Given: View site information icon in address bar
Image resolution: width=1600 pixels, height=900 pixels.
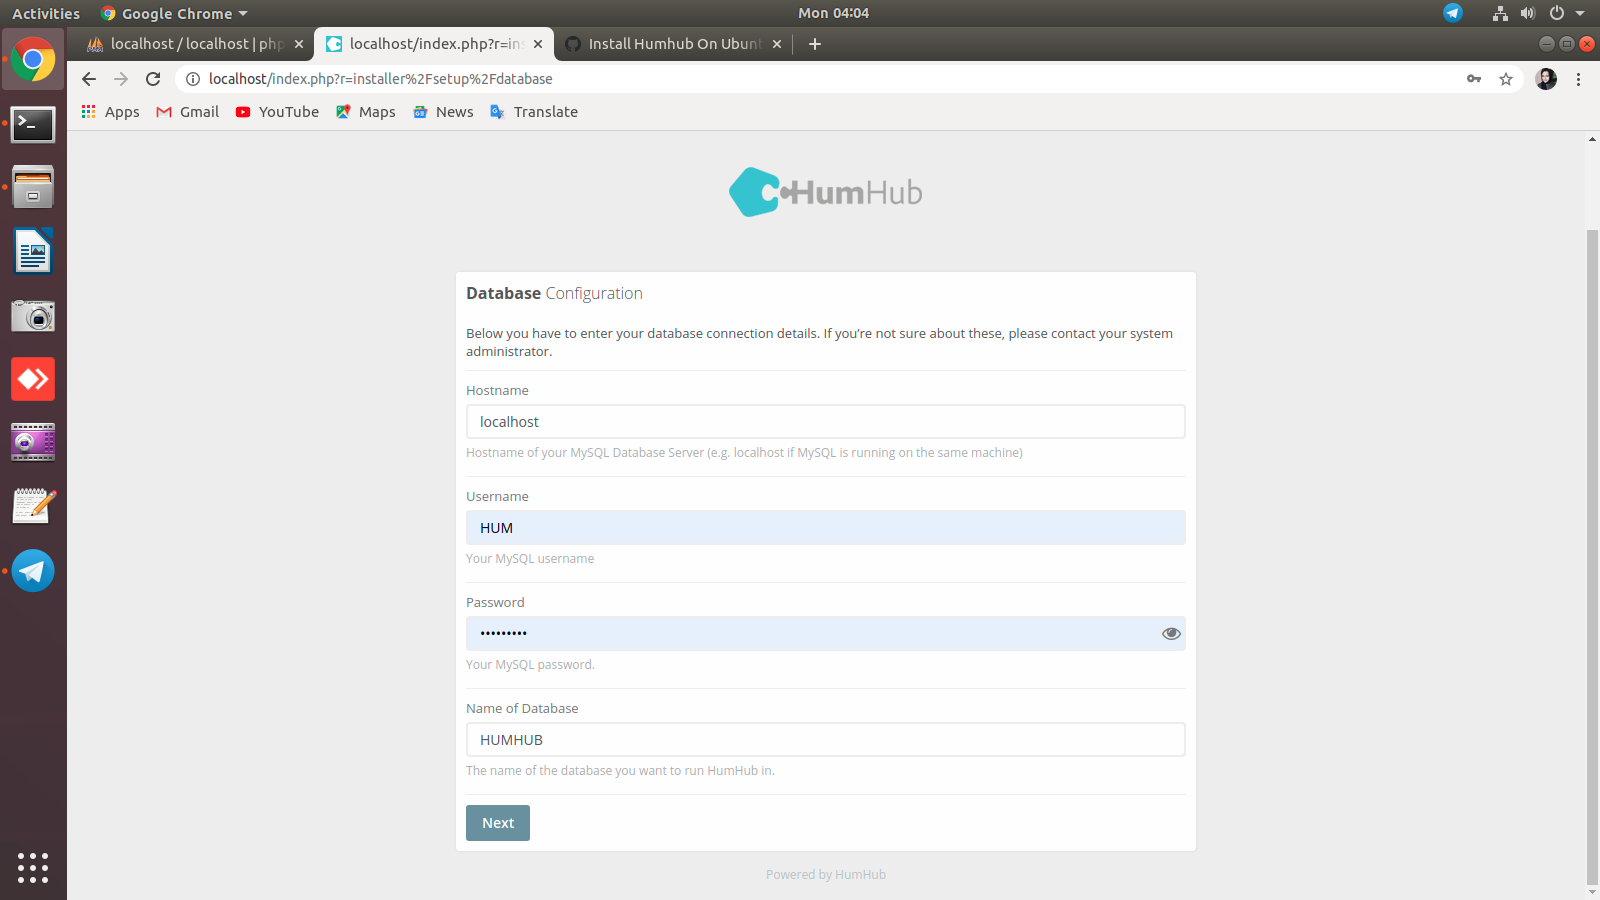Looking at the screenshot, I should pos(193,79).
